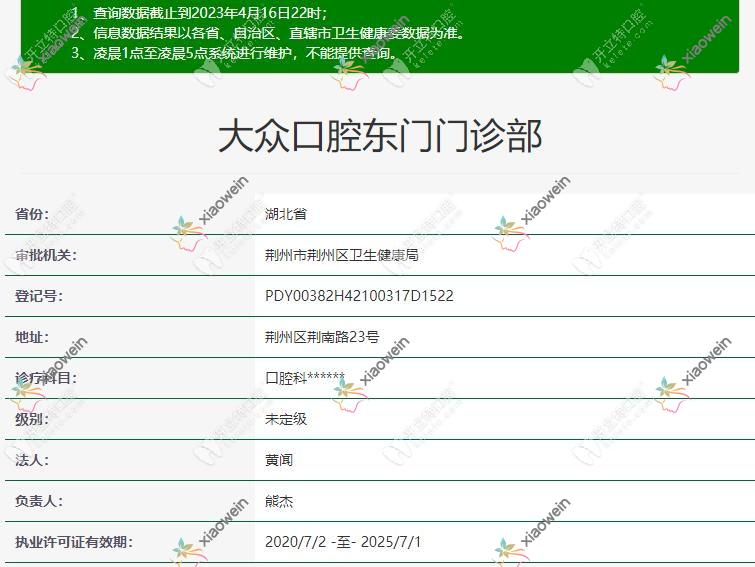The height and width of the screenshot is (567, 755).
Task: Click the 地址 label
Action: tap(32, 337)
